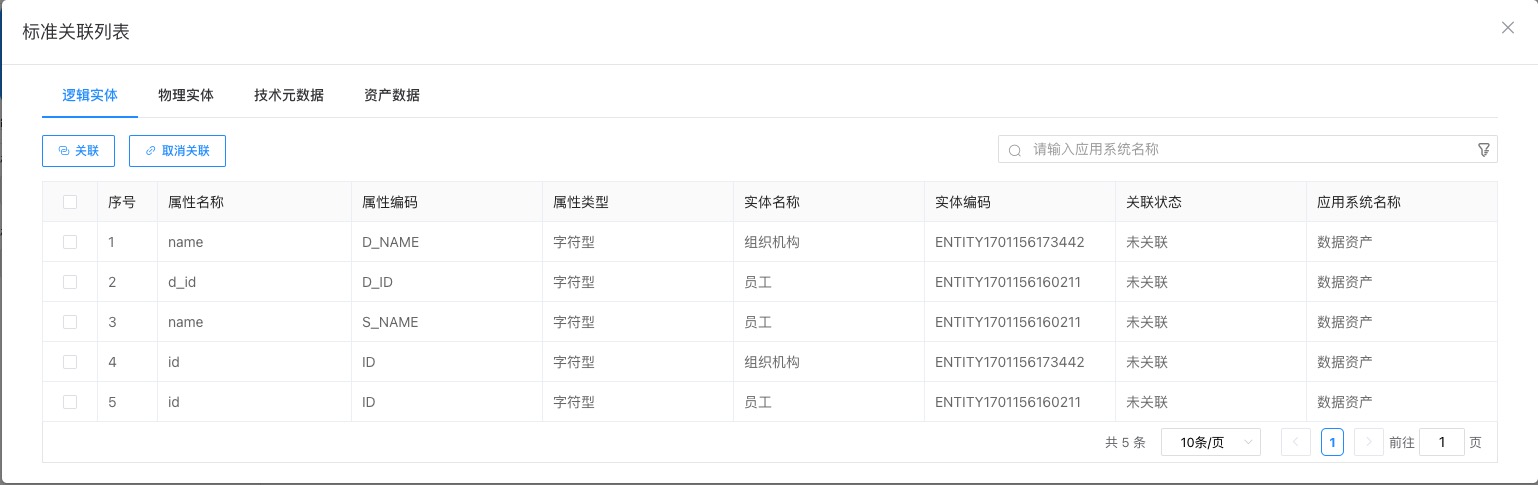Switch to 物理实体 tab
The image size is (1538, 485).
pos(186,96)
